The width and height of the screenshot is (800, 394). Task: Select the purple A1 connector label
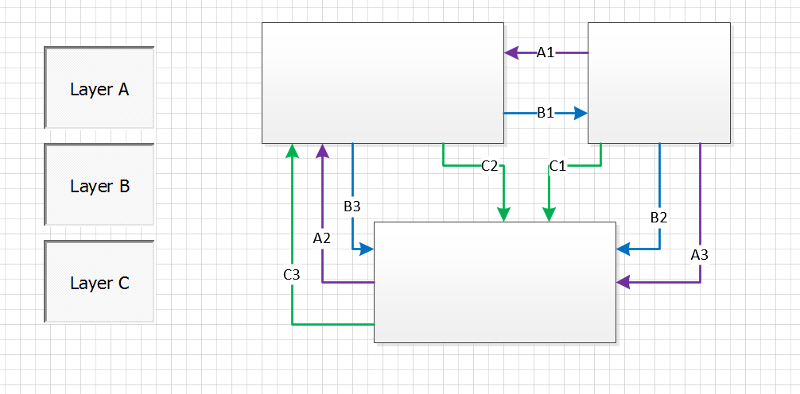click(x=545, y=52)
